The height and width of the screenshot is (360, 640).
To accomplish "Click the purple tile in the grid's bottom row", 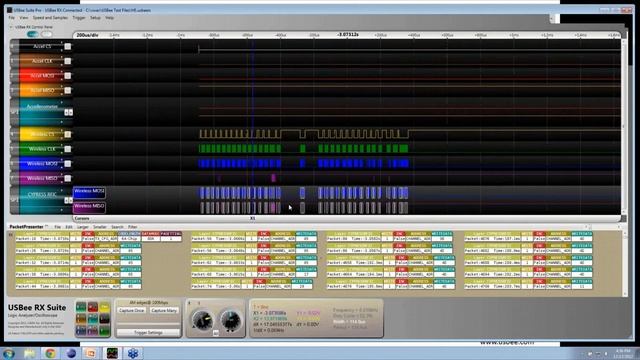I will point(93,331).
